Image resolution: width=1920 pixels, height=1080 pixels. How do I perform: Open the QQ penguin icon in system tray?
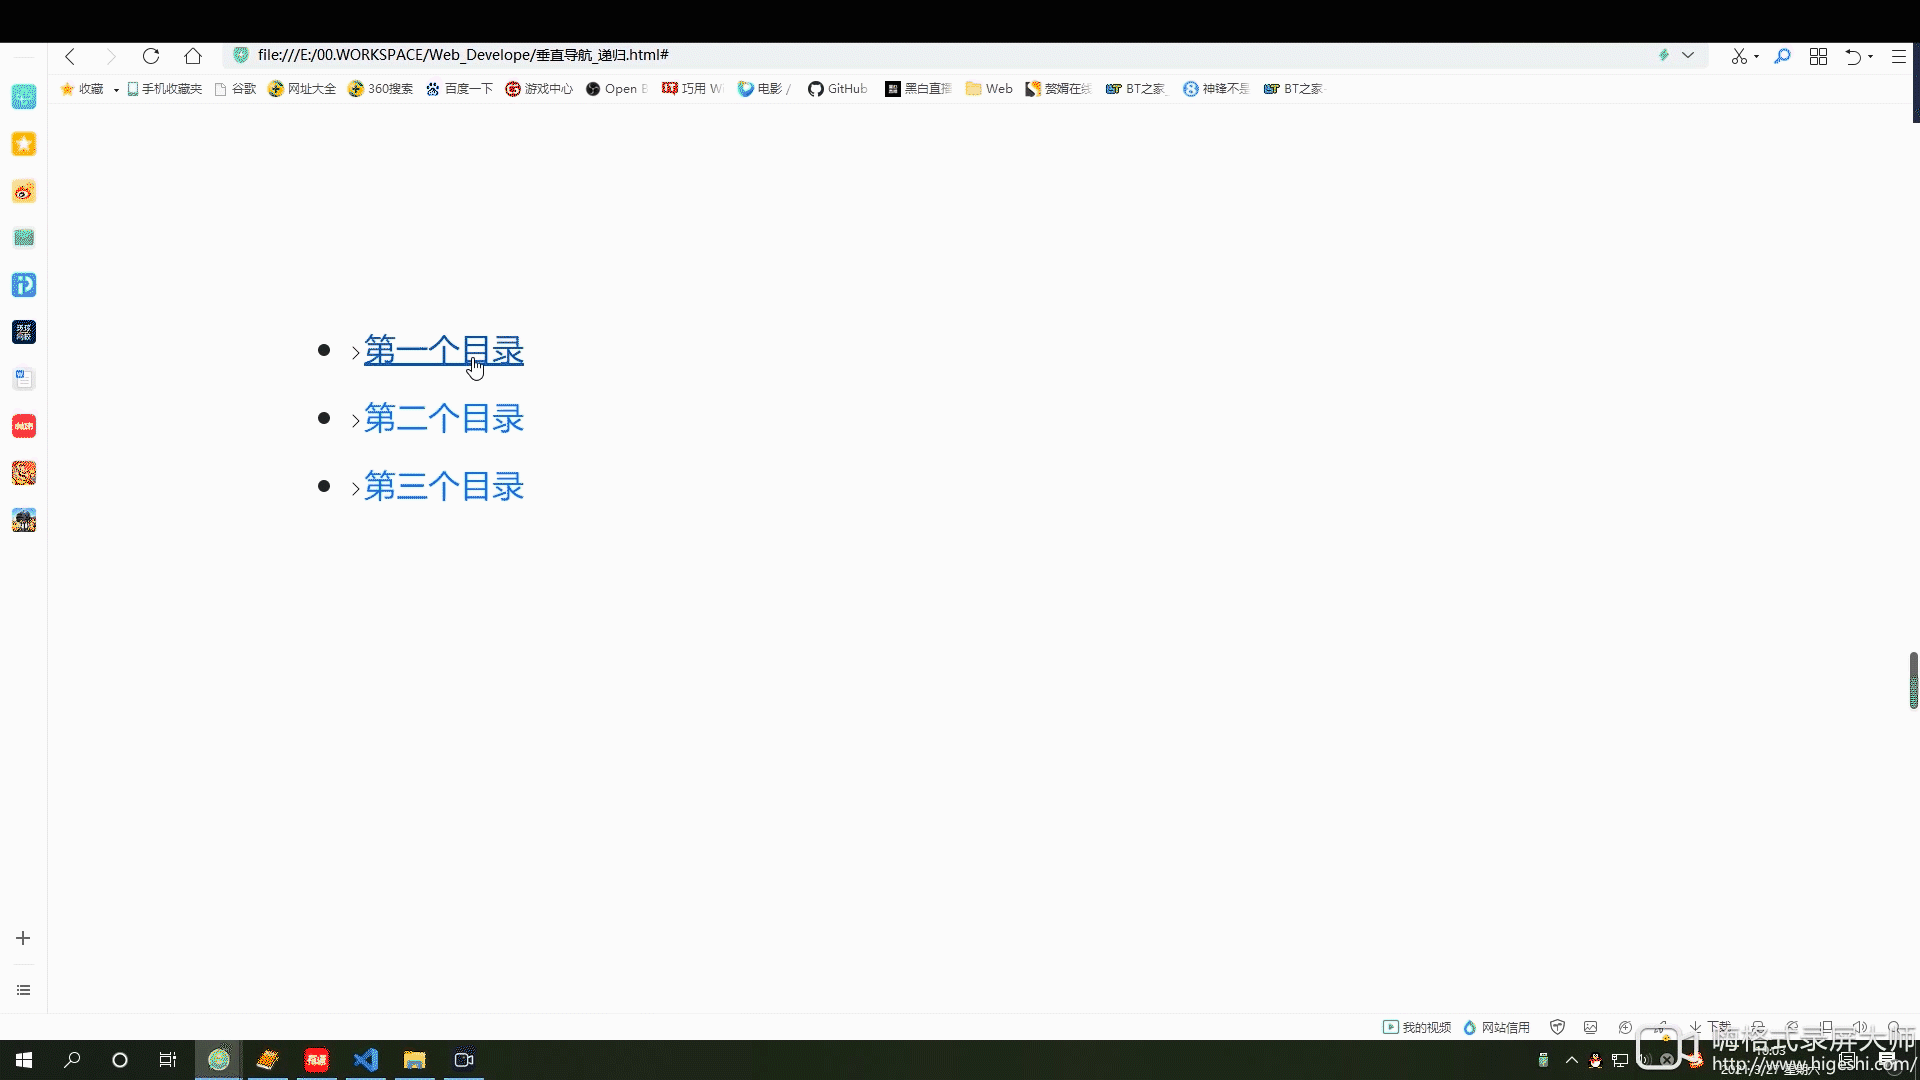point(1596,1062)
